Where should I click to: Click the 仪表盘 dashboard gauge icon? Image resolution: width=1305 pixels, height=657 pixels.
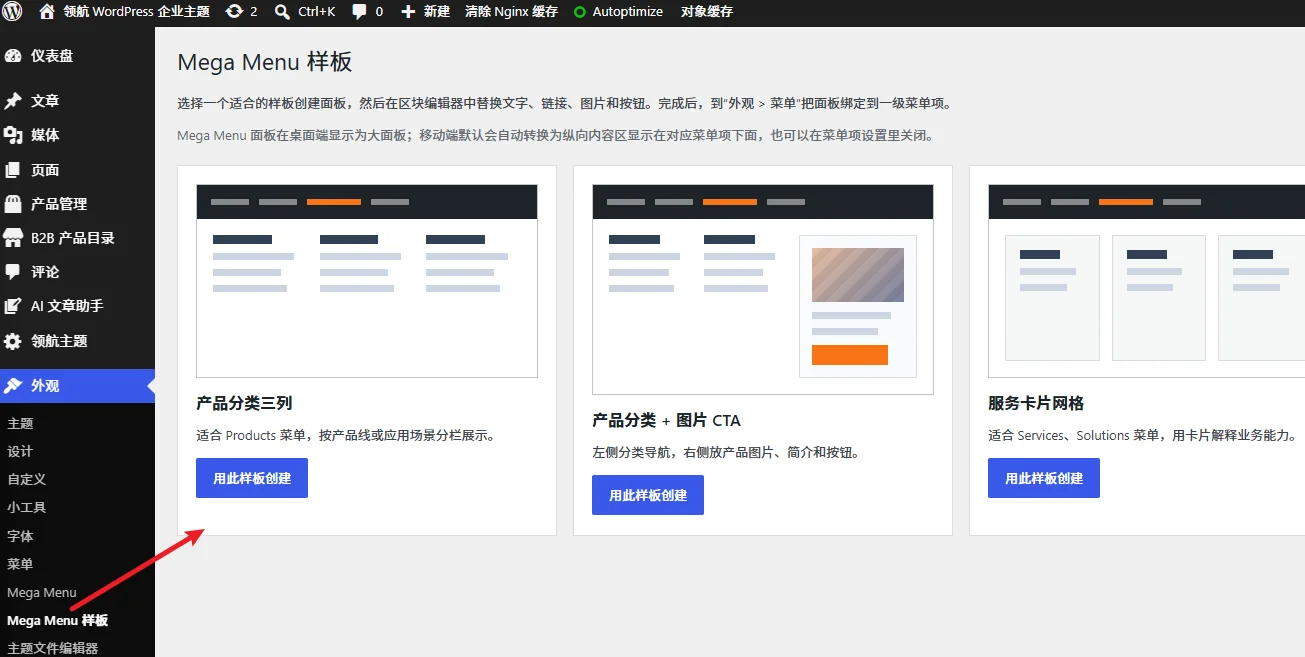[13, 56]
